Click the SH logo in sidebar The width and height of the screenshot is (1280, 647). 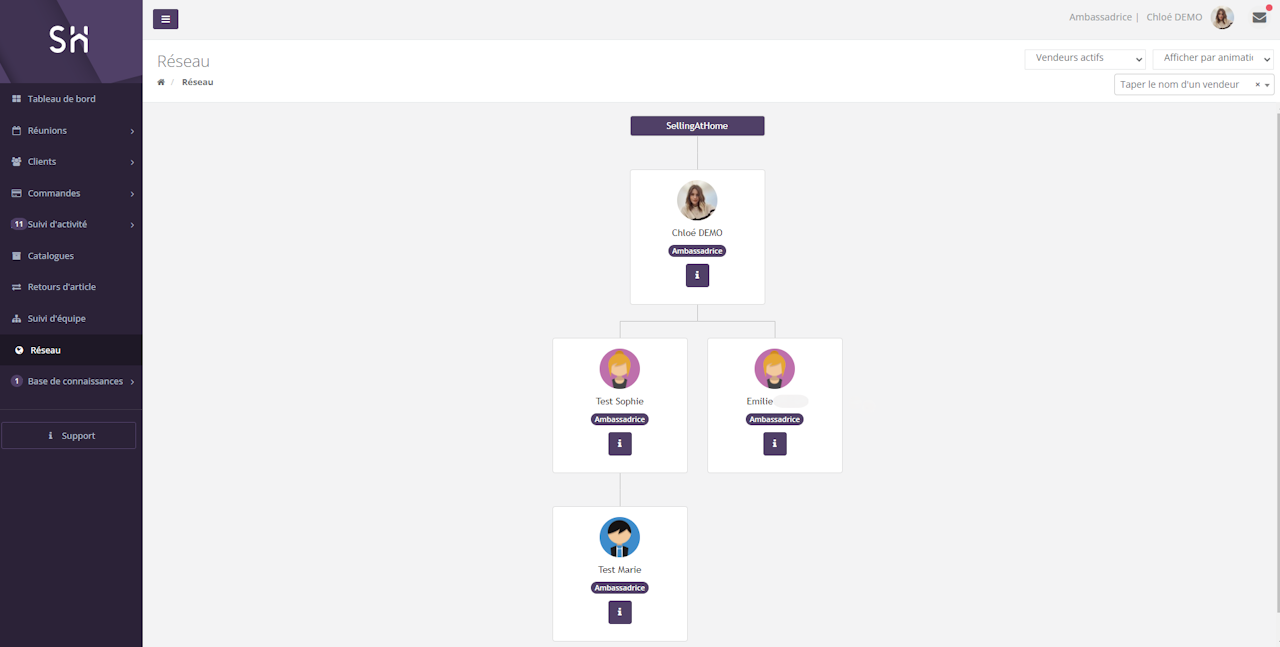click(x=70, y=39)
